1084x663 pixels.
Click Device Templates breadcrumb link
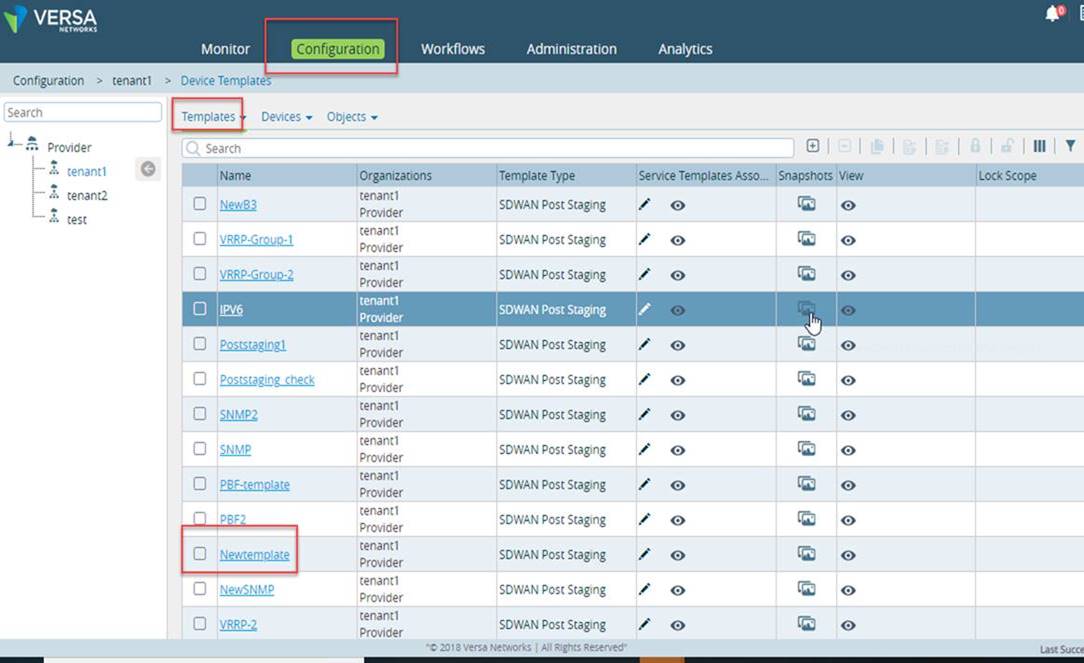tap(225, 81)
